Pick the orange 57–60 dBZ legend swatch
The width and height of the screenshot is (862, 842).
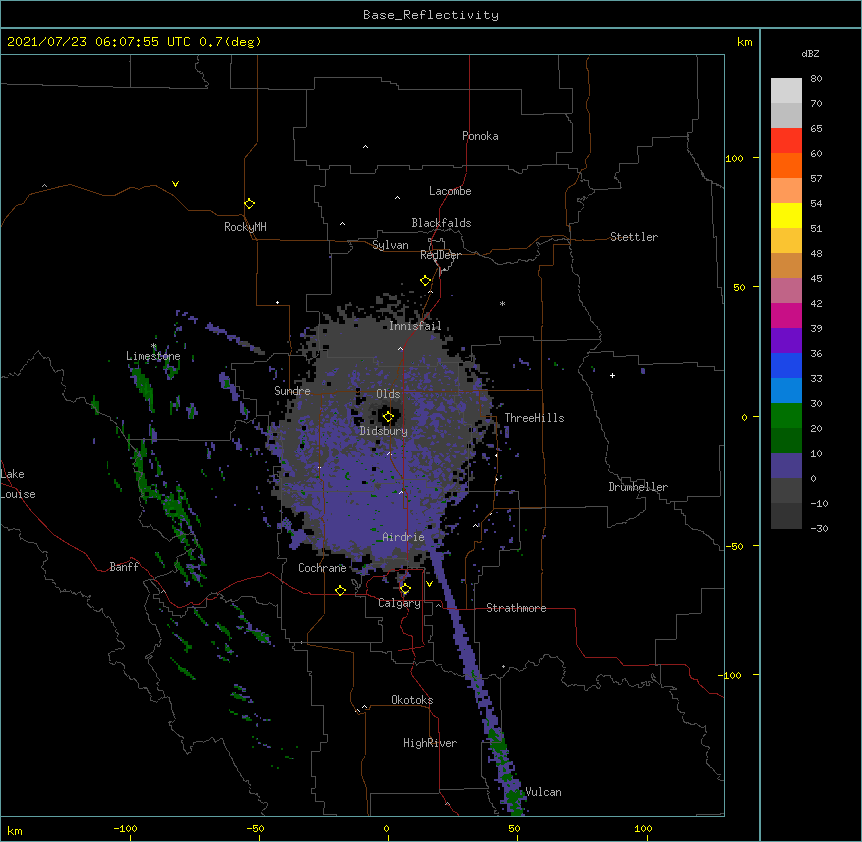pyautogui.click(x=786, y=166)
